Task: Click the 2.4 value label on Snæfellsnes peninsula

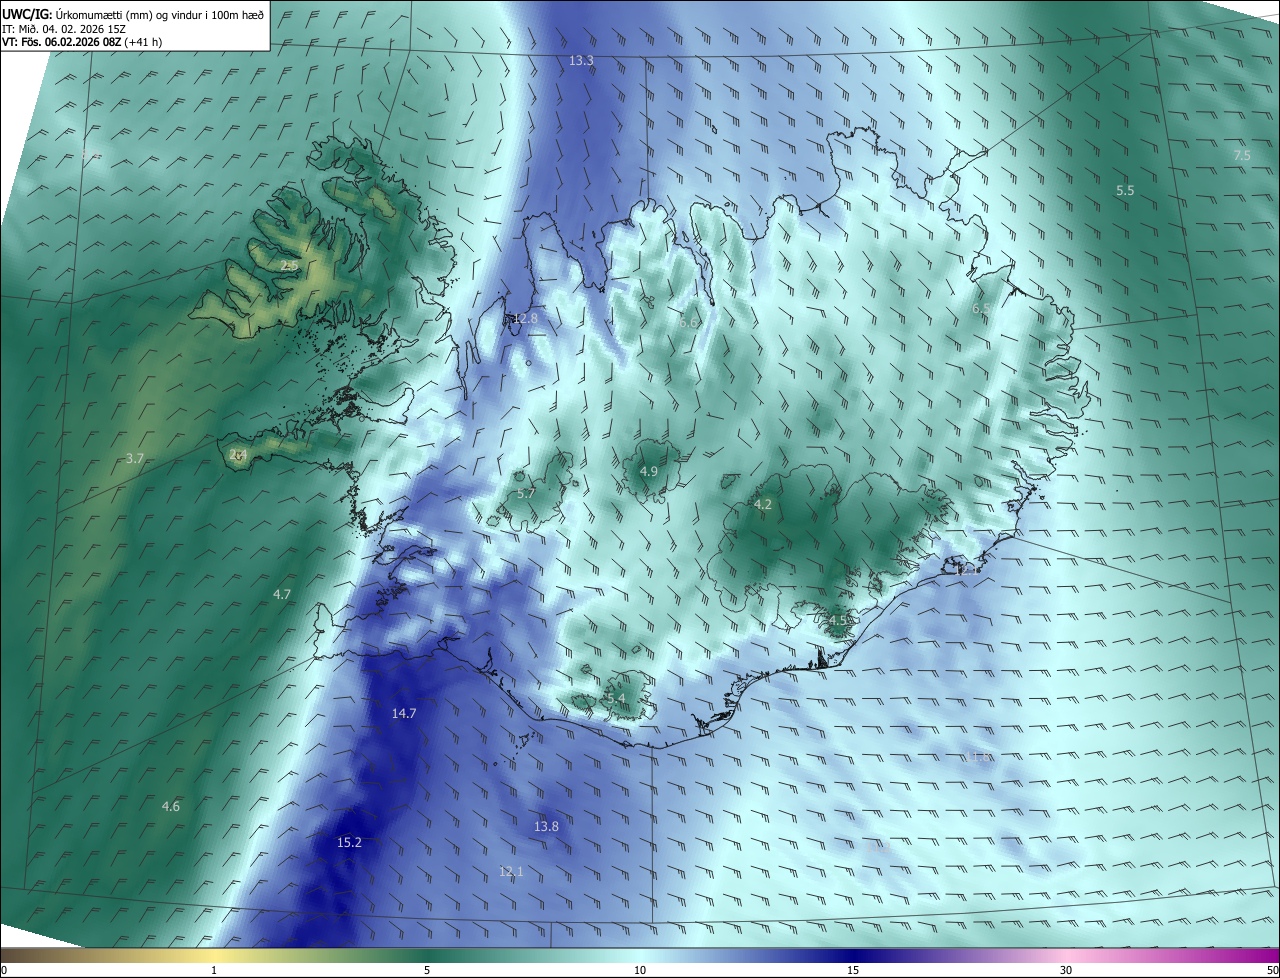Action: [238, 454]
